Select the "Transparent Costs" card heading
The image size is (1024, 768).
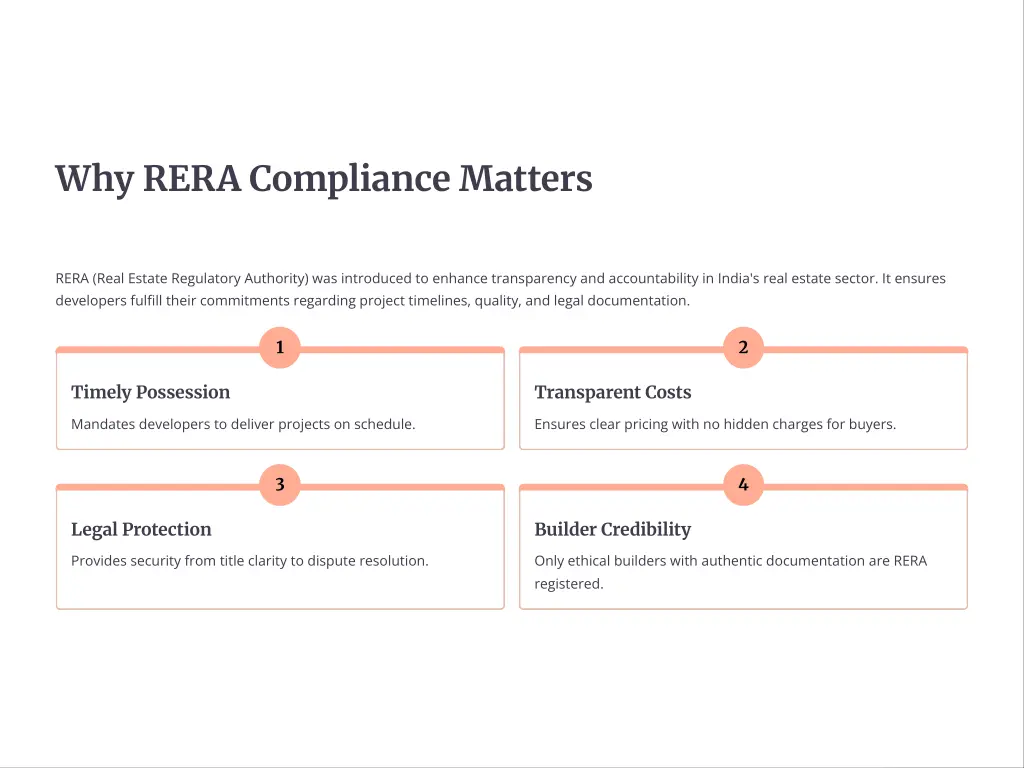pos(613,392)
